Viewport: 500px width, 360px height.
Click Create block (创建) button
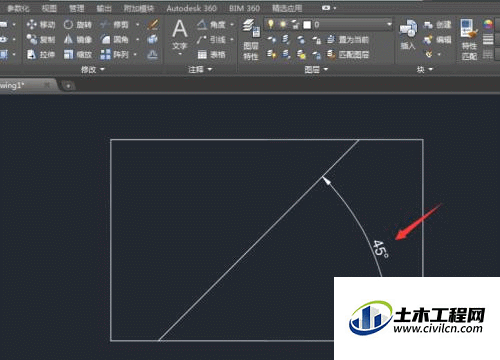tap(437, 24)
